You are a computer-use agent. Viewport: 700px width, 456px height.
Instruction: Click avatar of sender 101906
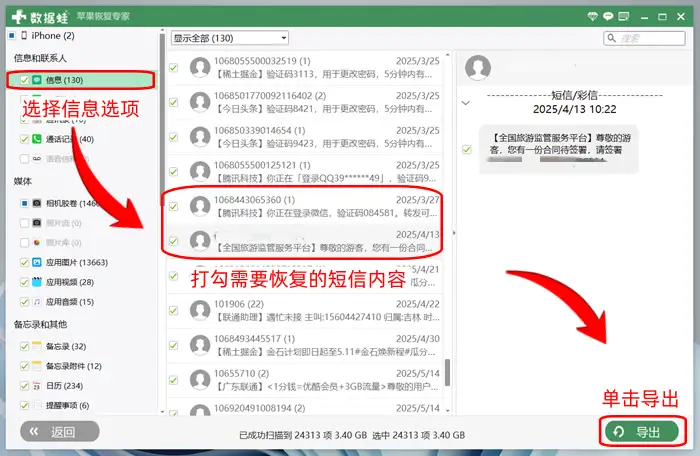click(x=200, y=310)
